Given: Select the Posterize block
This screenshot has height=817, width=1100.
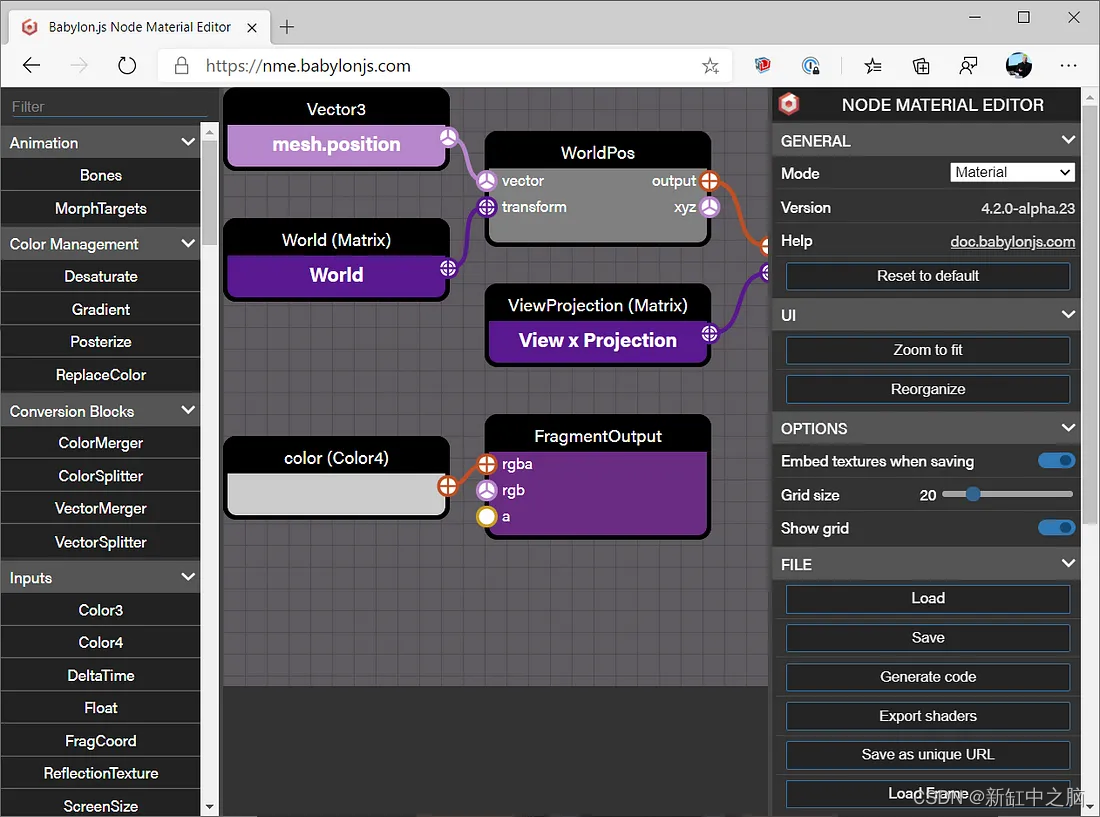Looking at the screenshot, I should click(100, 342).
